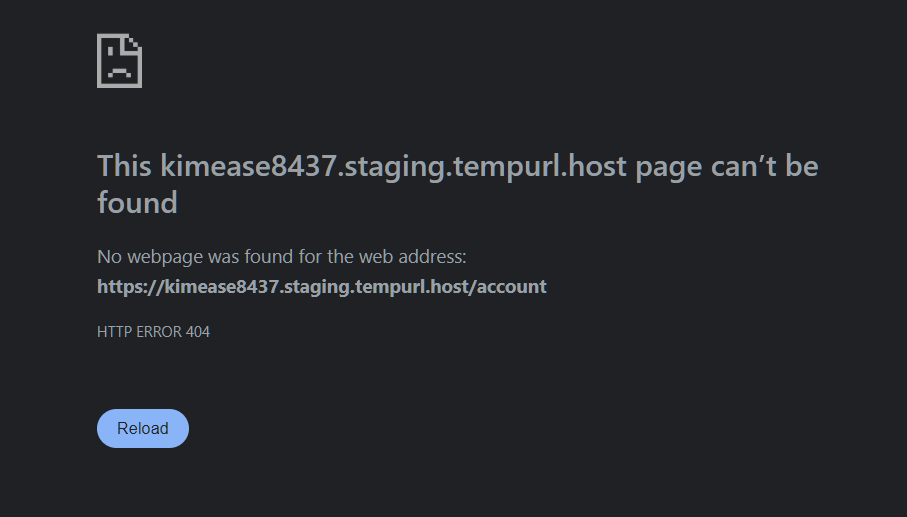Click the "No webpage was found" message line
The height and width of the screenshot is (517, 907).
pyautogui.click(x=281, y=257)
